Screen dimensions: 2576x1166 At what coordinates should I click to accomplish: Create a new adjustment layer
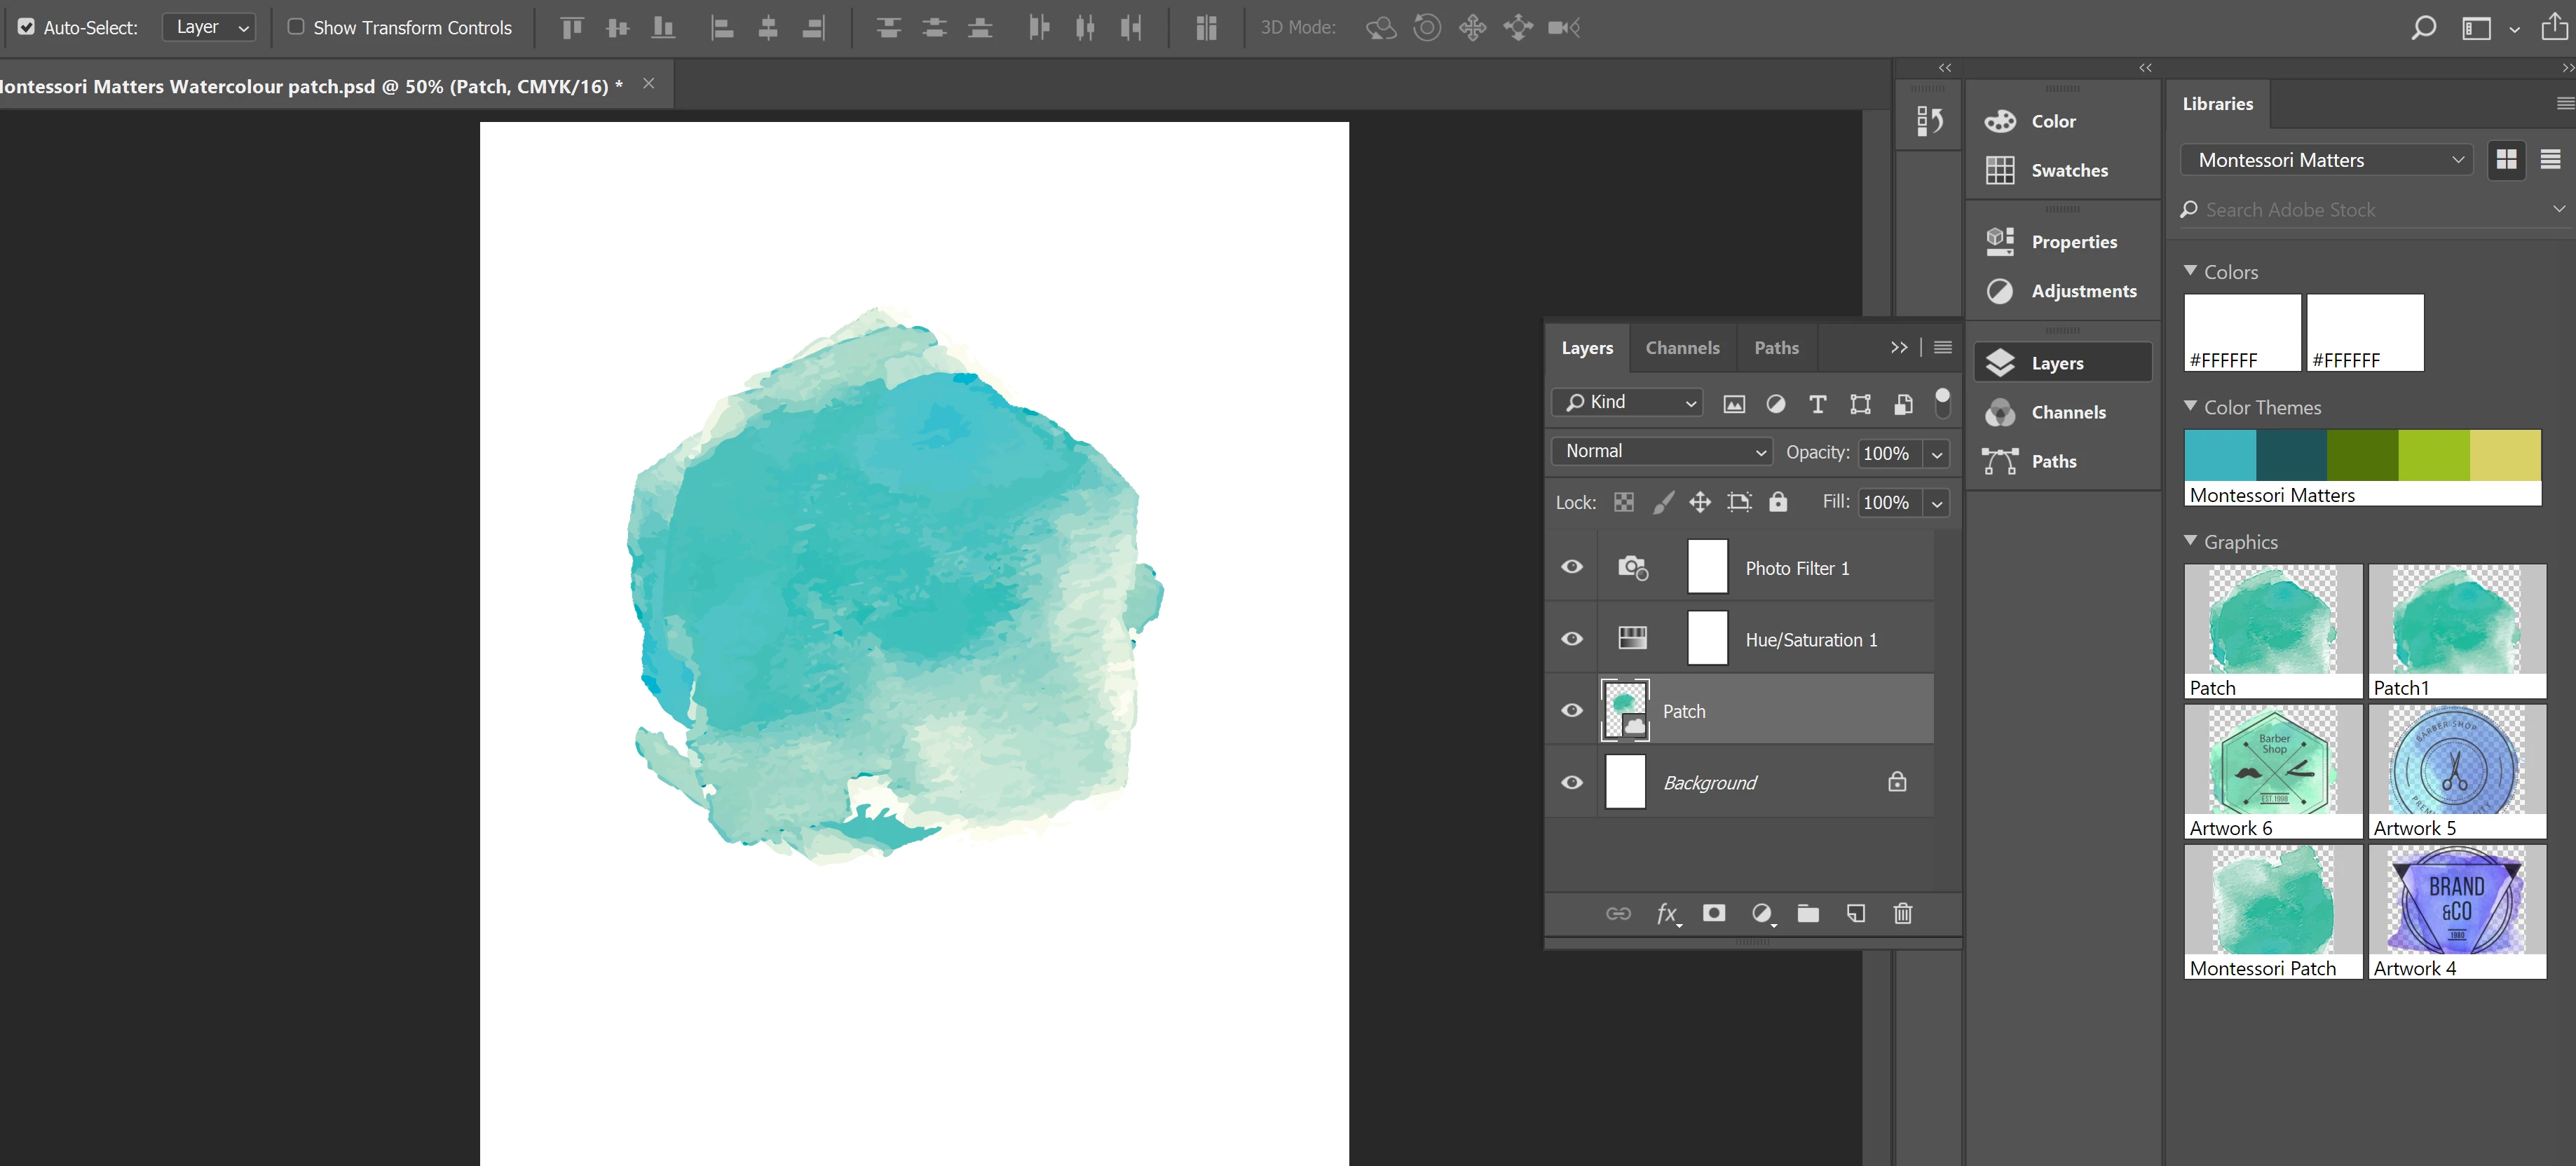coord(1762,913)
